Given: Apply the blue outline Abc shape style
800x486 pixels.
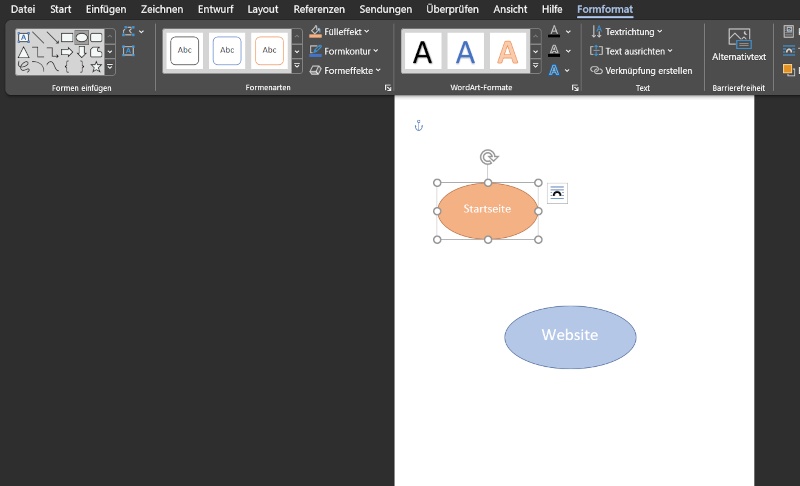Looking at the screenshot, I should point(227,50).
